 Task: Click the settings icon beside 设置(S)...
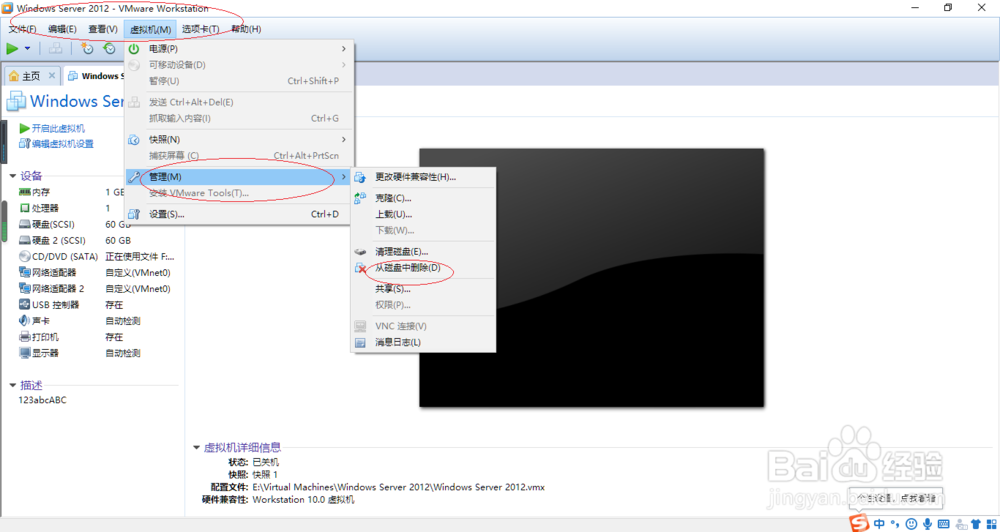pyautogui.click(x=134, y=214)
